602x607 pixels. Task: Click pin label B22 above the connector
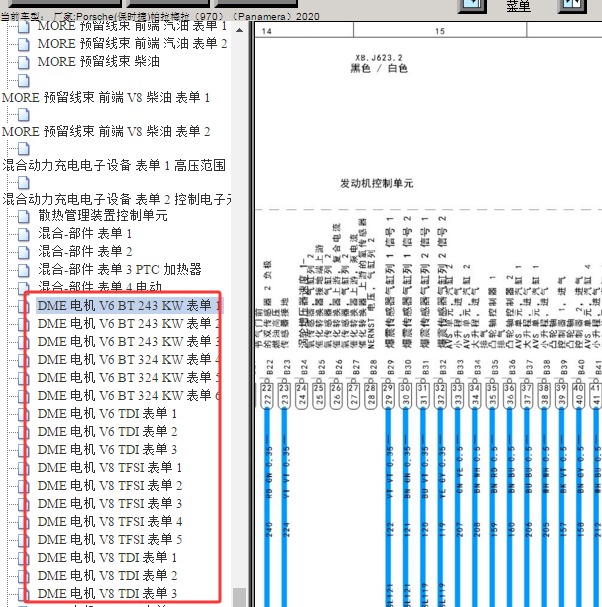[270, 367]
